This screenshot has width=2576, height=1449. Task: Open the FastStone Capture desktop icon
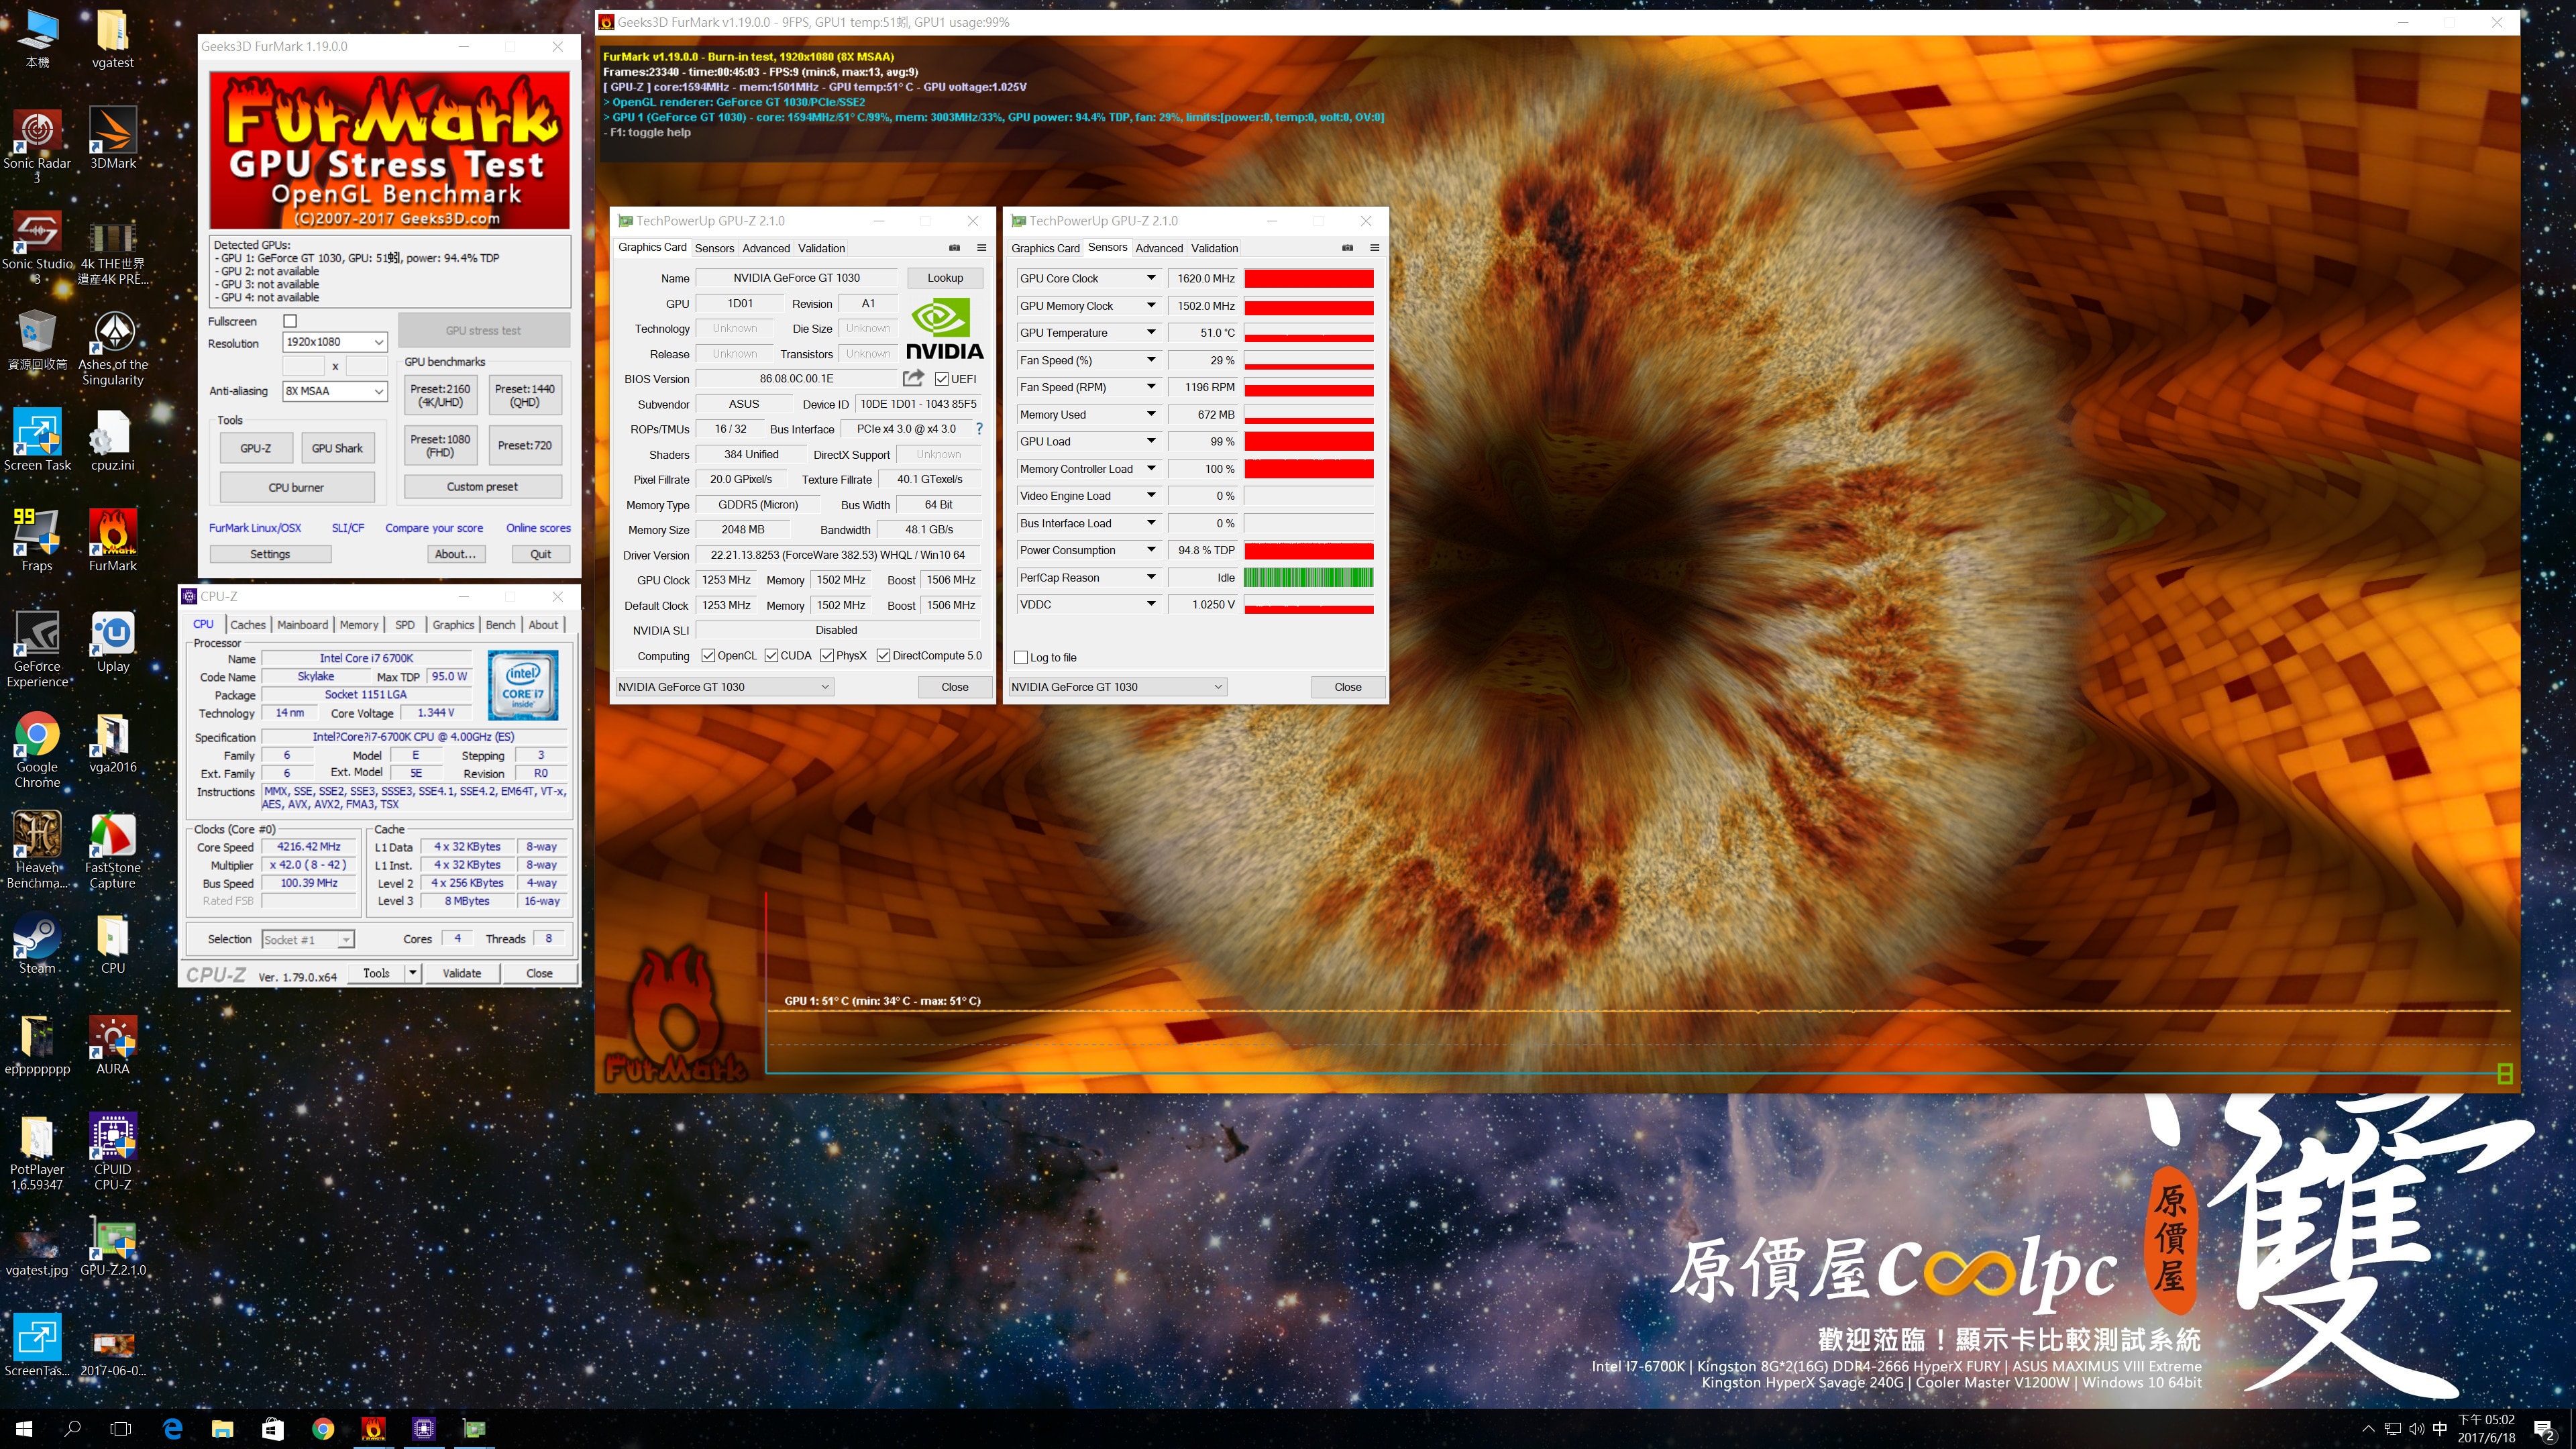click(x=113, y=850)
